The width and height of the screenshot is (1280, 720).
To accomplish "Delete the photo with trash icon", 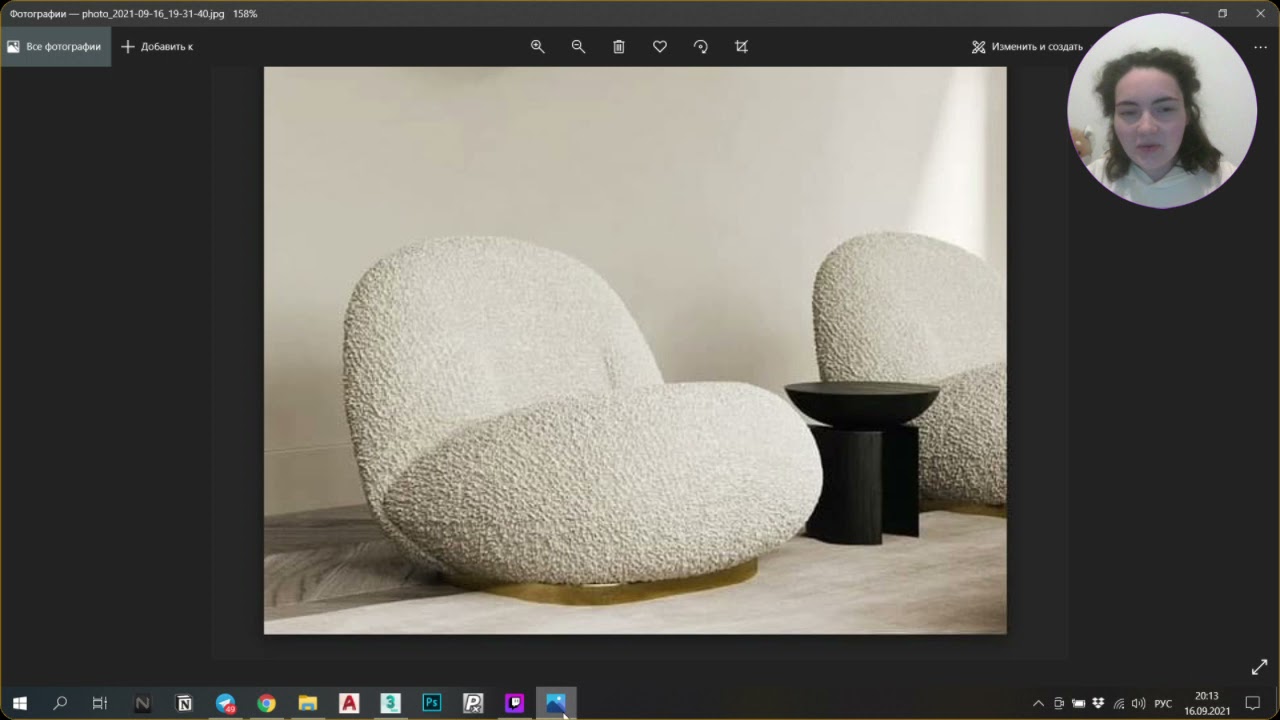I will [619, 46].
